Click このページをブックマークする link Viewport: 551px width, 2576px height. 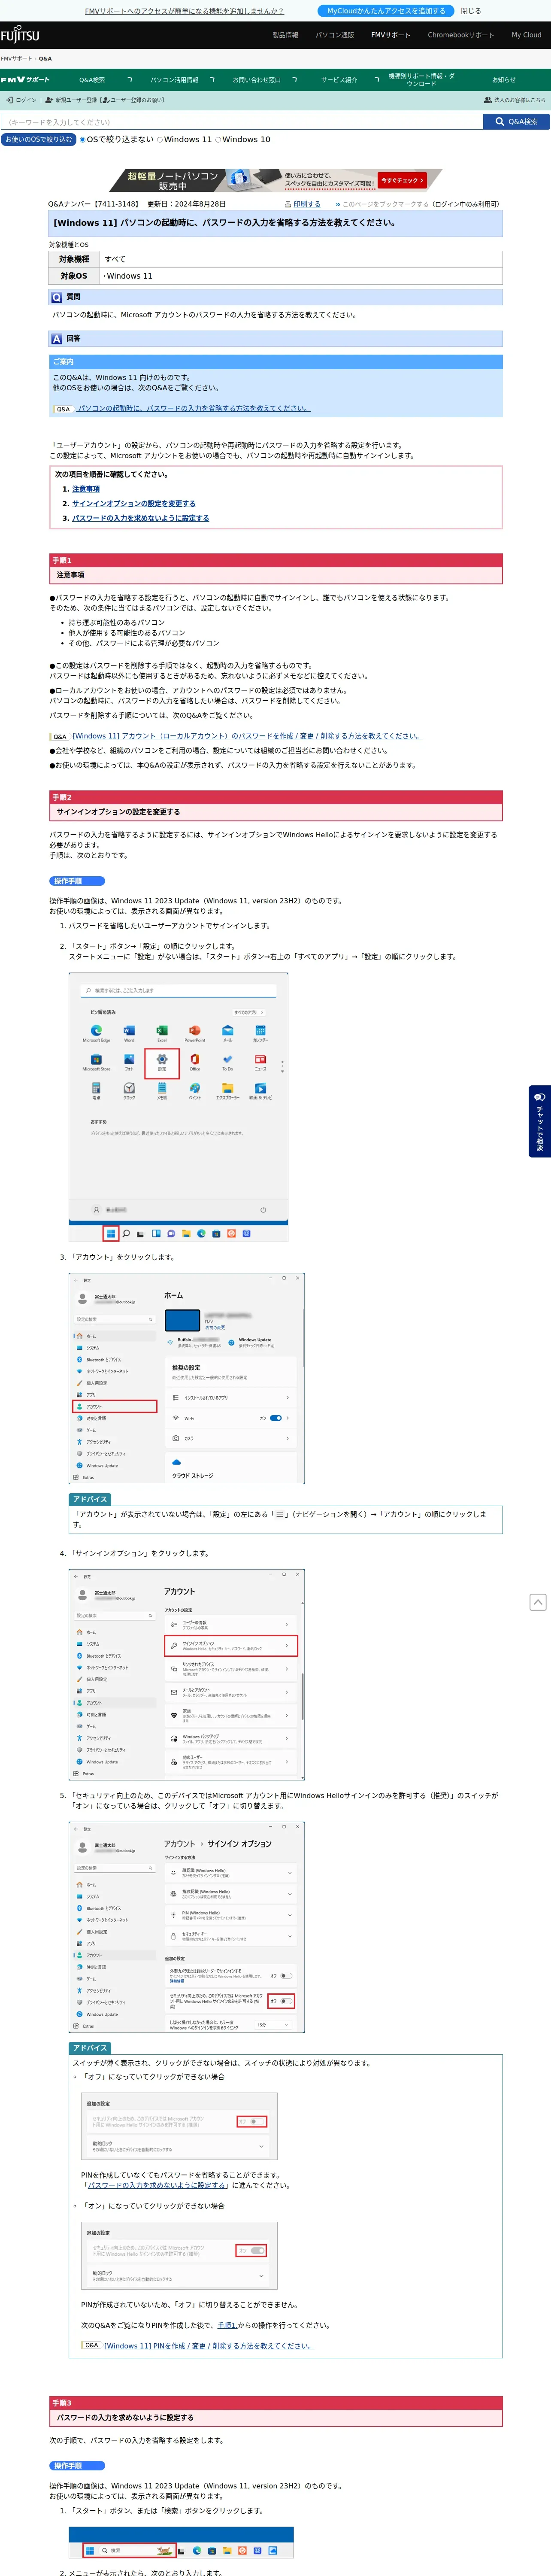click(385, 204)
